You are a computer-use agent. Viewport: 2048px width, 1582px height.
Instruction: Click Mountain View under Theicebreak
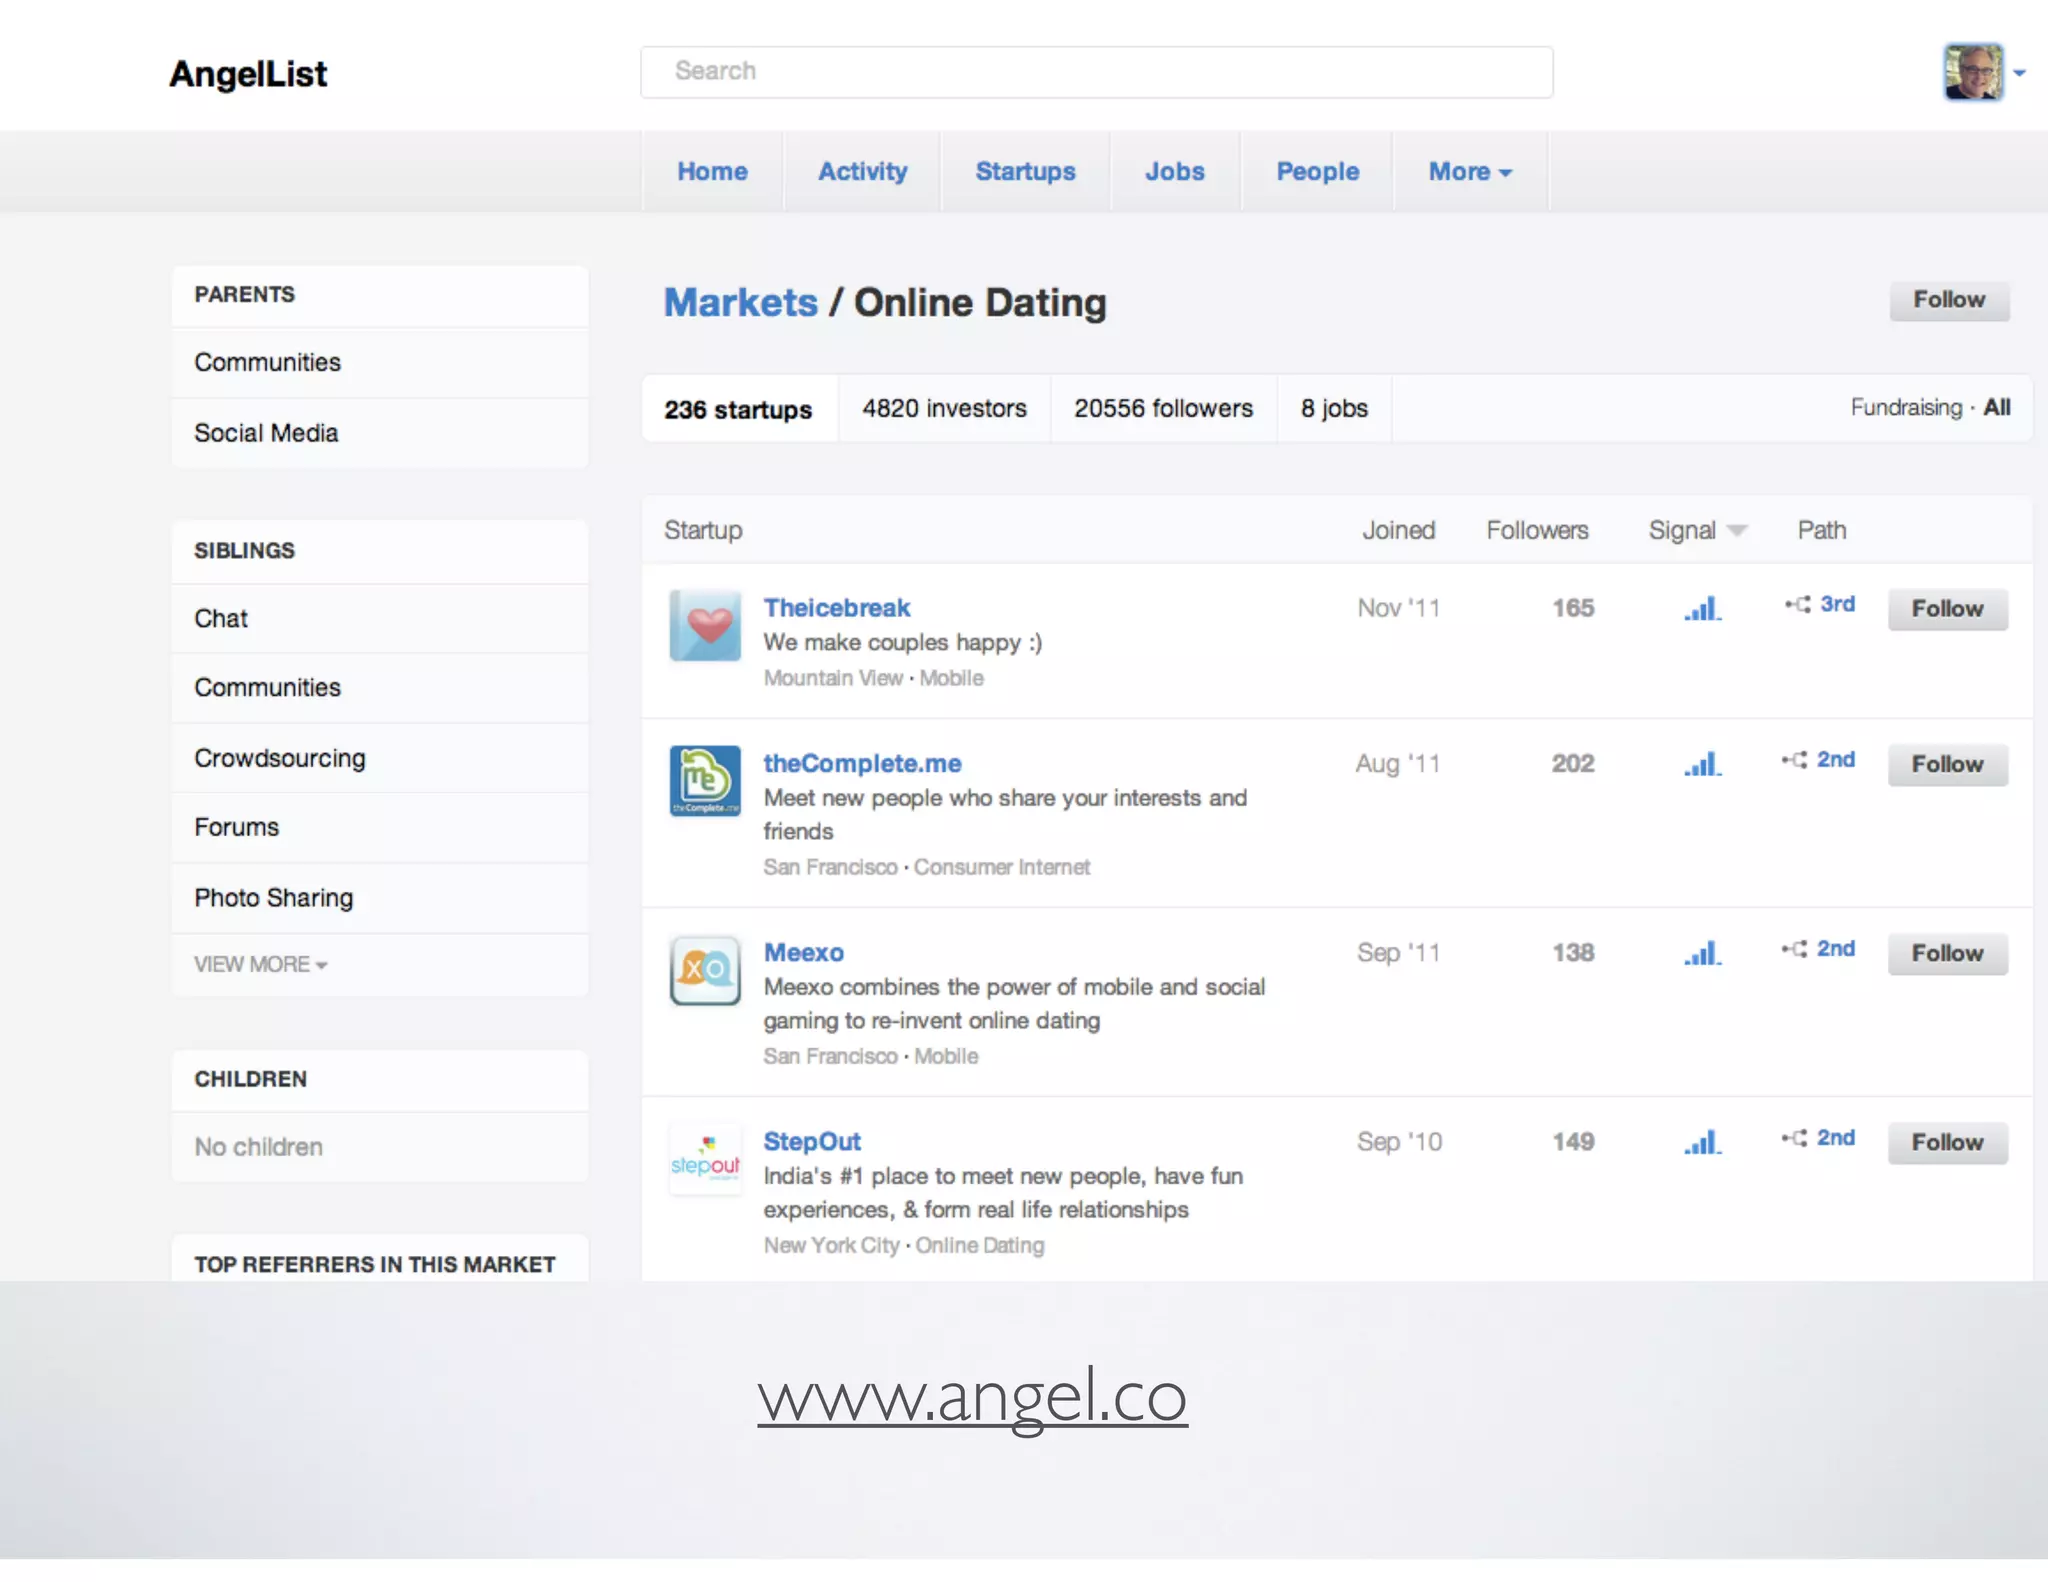833,678
